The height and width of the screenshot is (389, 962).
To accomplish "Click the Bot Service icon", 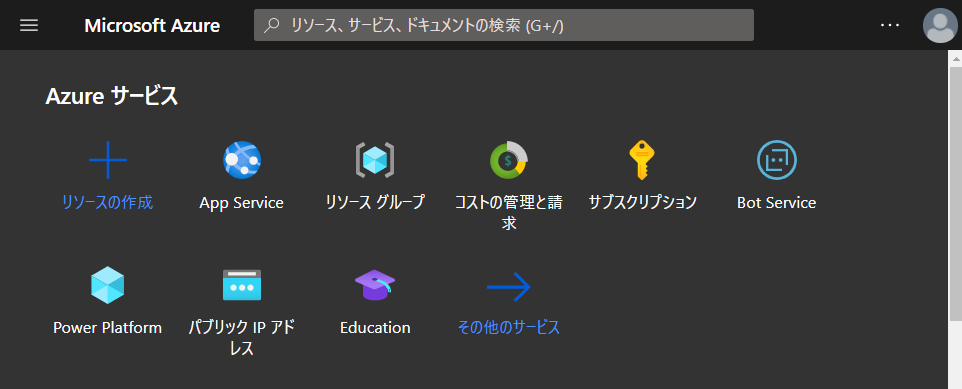I will tap(777, 160).
